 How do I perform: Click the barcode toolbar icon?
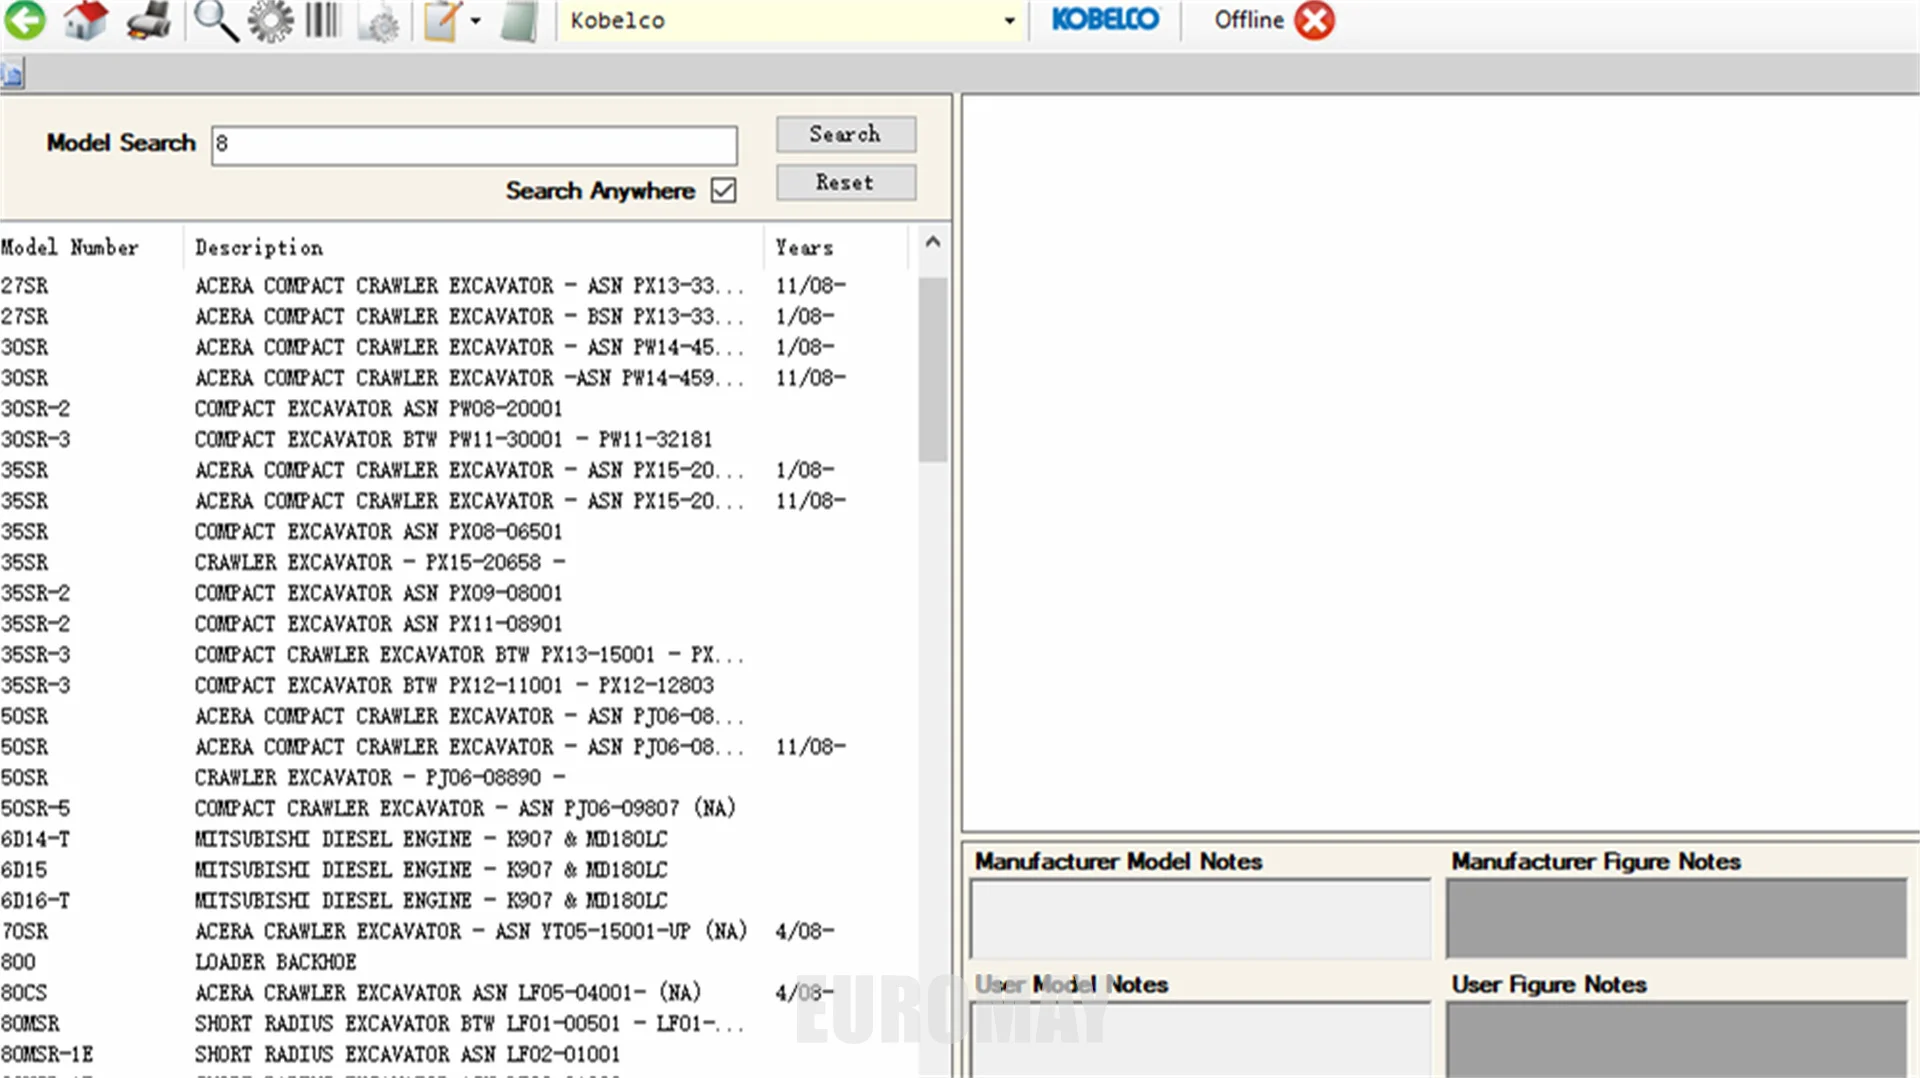click(323, 20)
